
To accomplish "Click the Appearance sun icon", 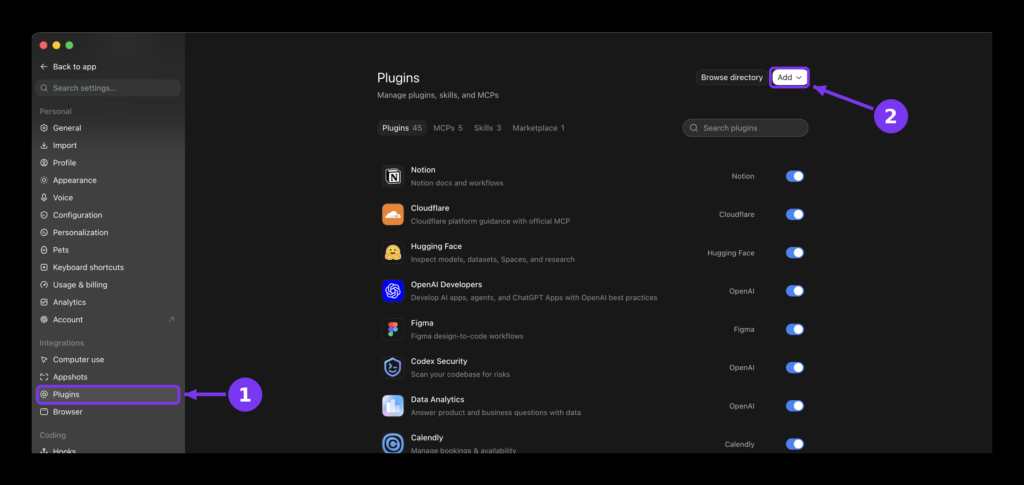I will click(44, 180).
